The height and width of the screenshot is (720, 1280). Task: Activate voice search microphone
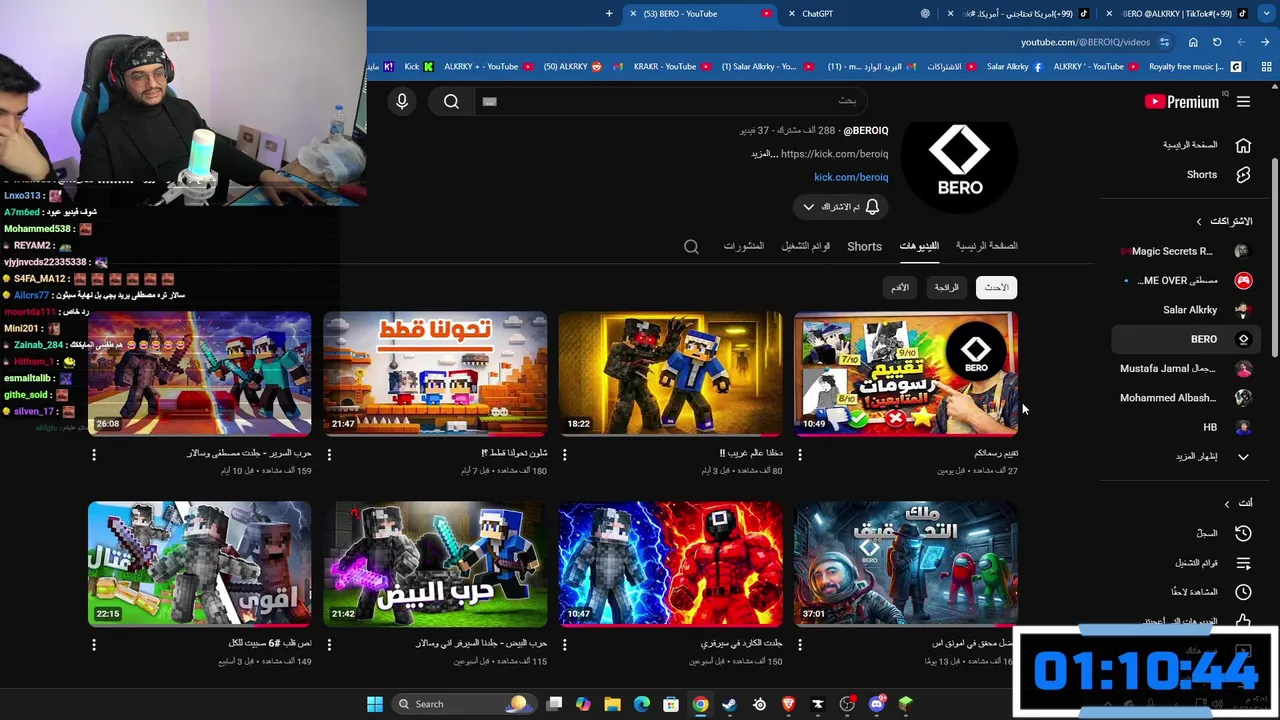coord(402,101)
